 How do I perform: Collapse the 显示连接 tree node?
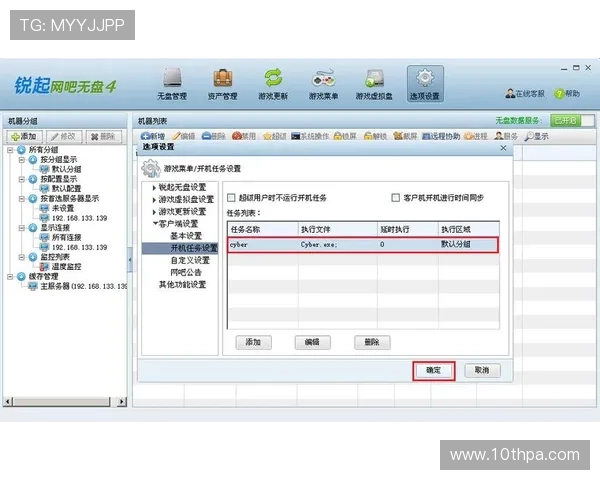[22, 228]
